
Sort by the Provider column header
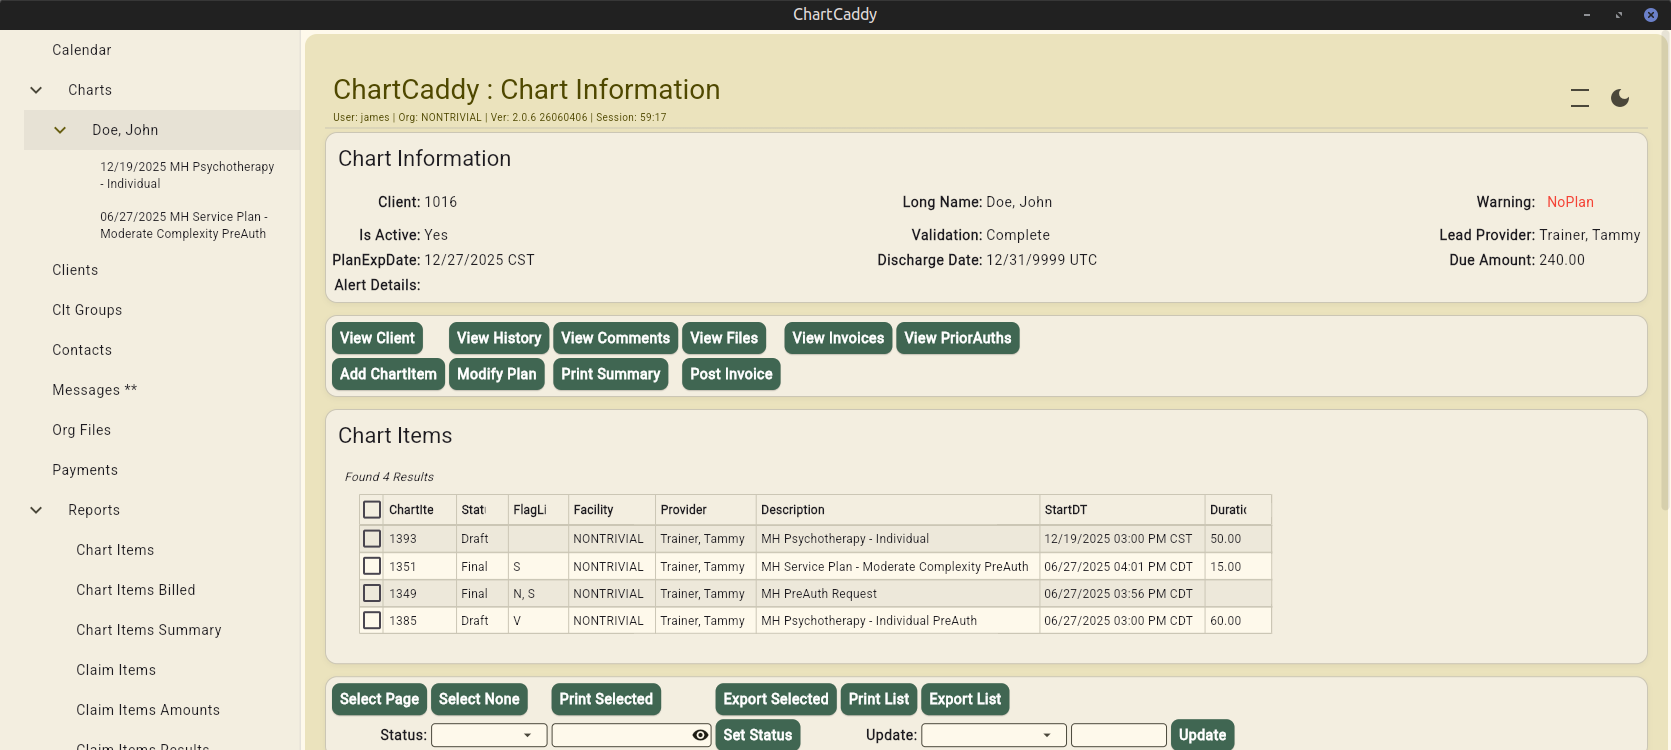706,510
